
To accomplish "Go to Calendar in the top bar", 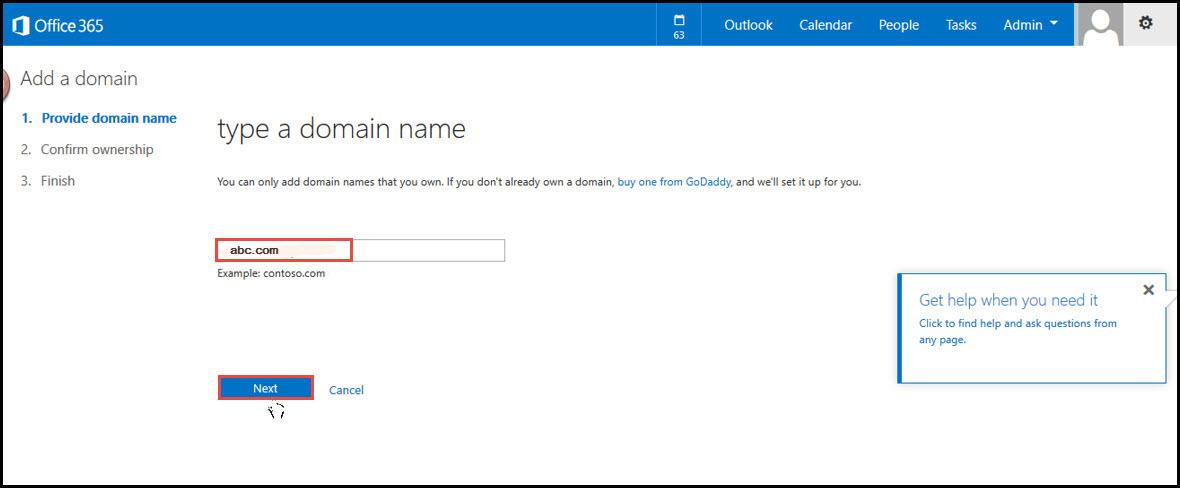I will 826,25.
